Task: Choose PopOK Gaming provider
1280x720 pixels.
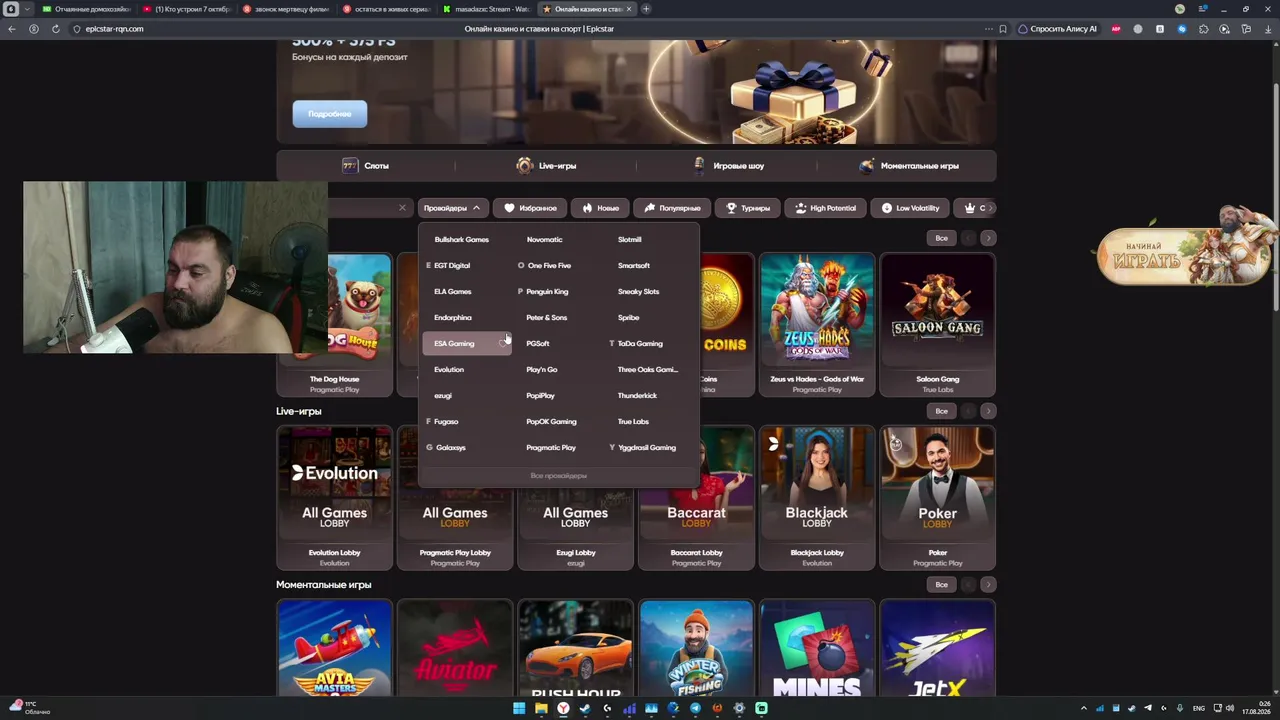Action: 551,422
